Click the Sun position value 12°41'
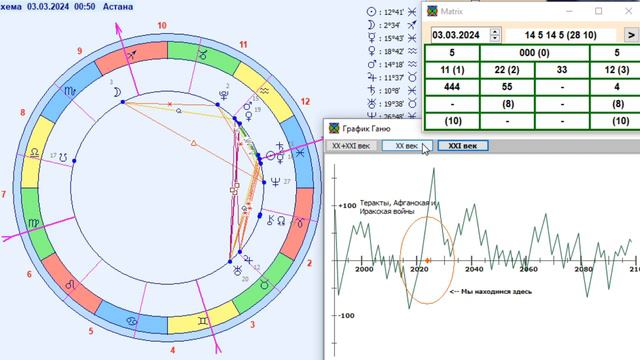This screenshot has height=360, width=640. click(x=393, y=13)
